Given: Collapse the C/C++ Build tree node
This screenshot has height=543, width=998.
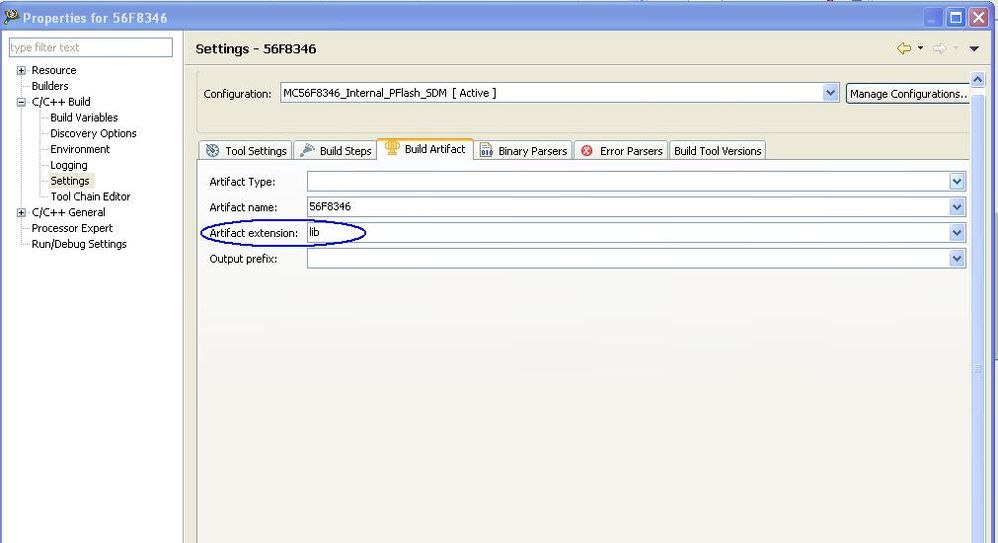Looking at the screenshot, I should tap(21, 102).
